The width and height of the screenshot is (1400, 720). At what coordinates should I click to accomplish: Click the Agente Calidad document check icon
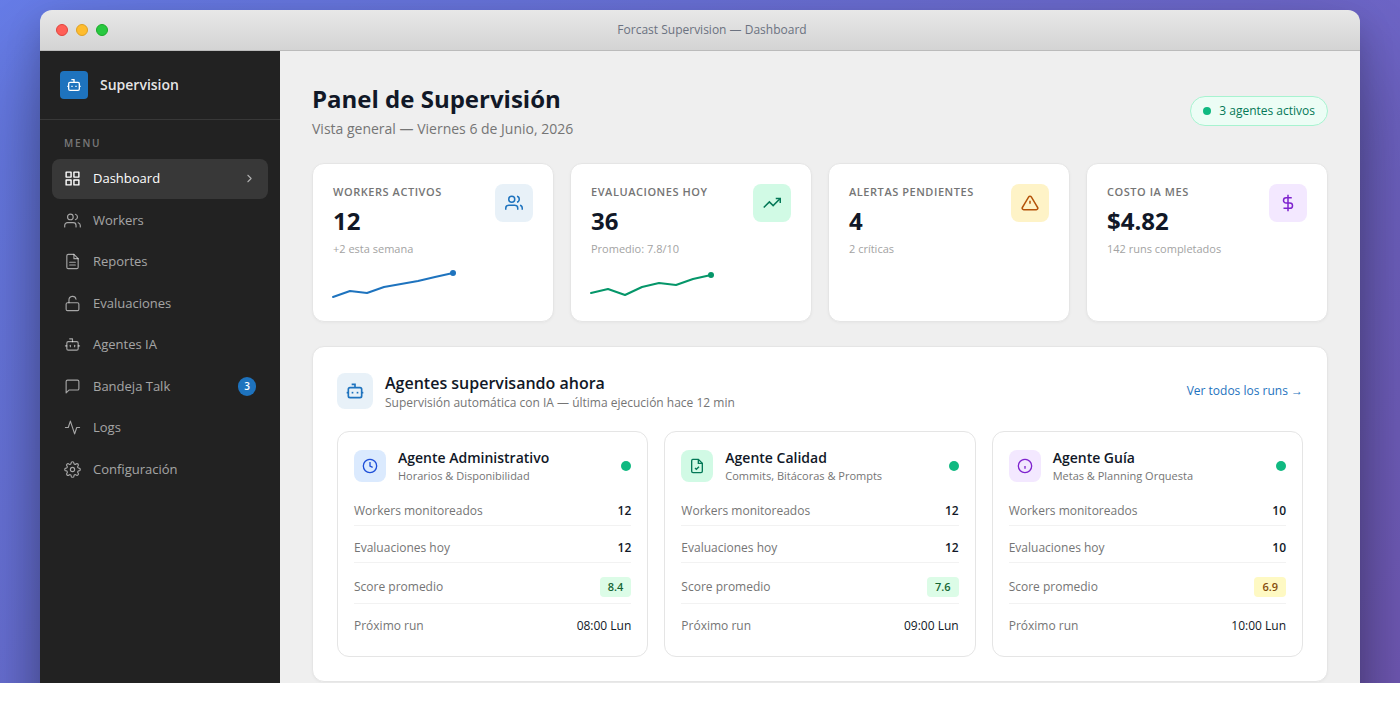tap(697, 466)
